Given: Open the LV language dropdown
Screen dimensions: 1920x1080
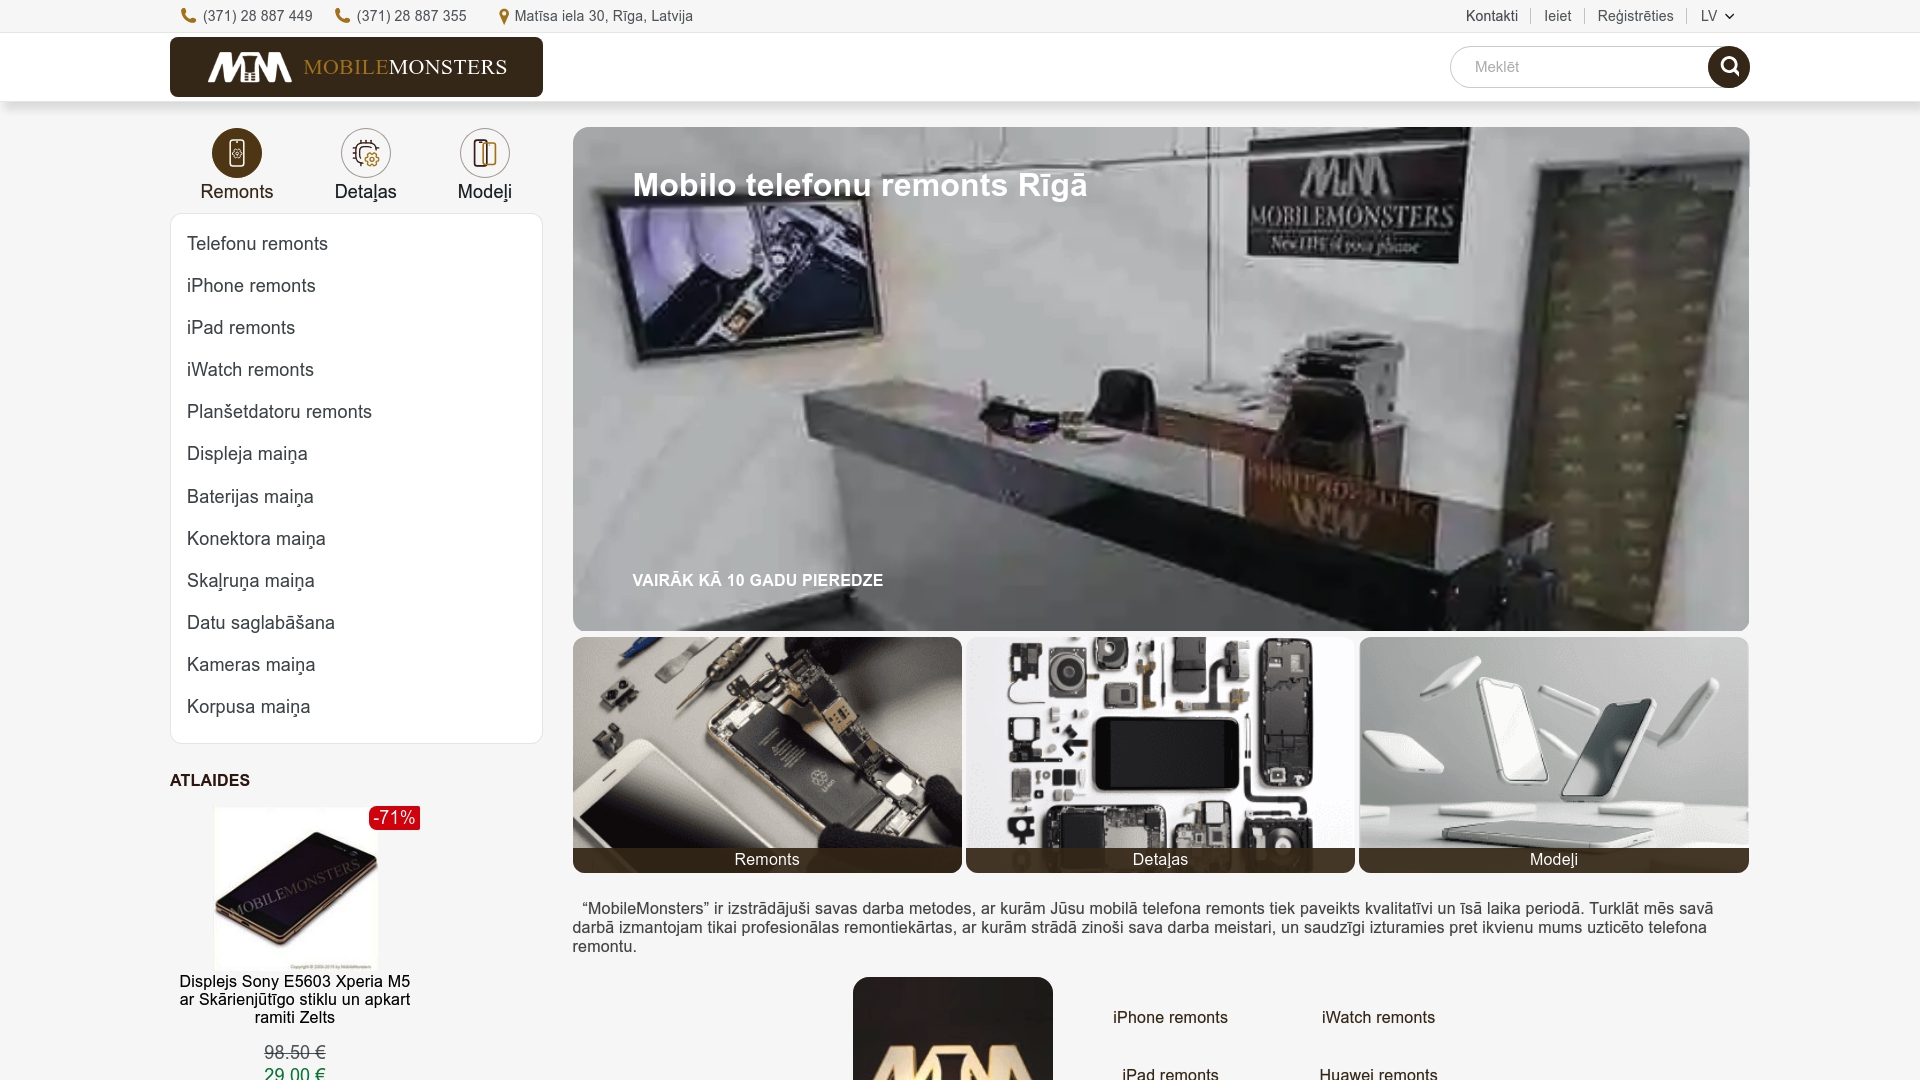Looking at the screenshot, I should pyautogui.click(x=1714, y=15).
